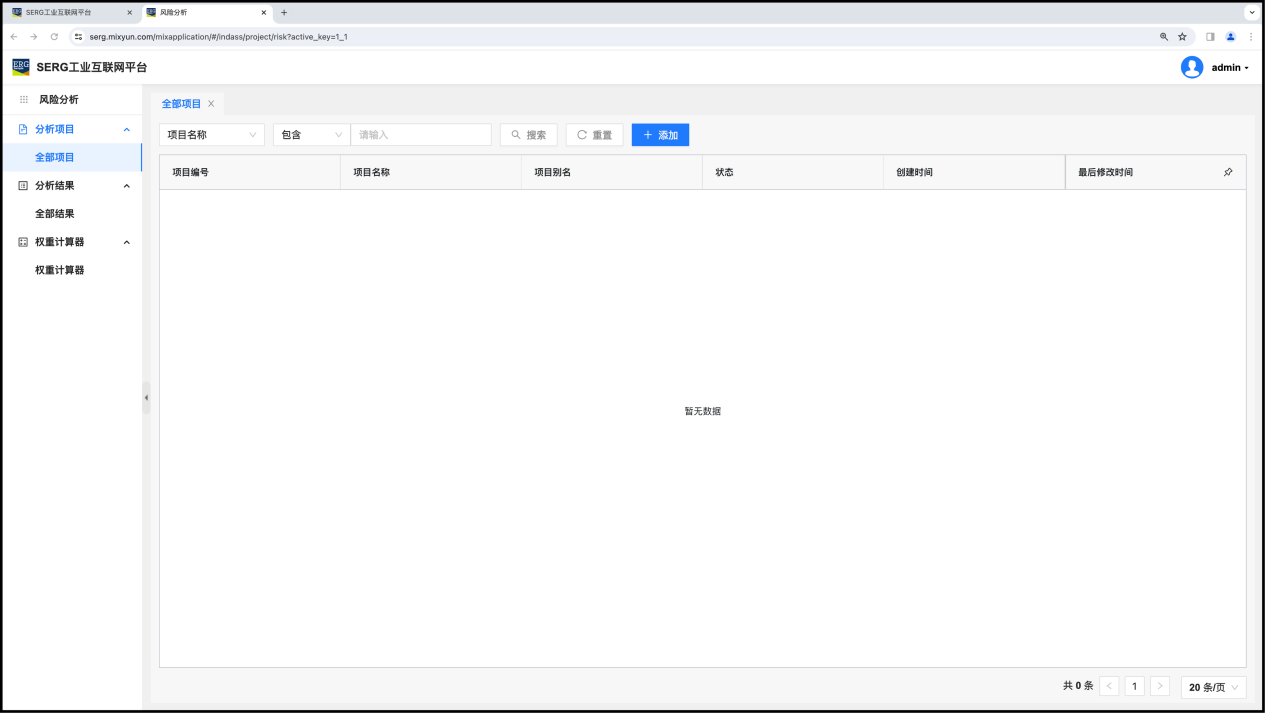Image resolution: width=1265 pixels, height=713 pixels.
Task: Click the grid icon beside 风险分析
Action: (24, 100)
